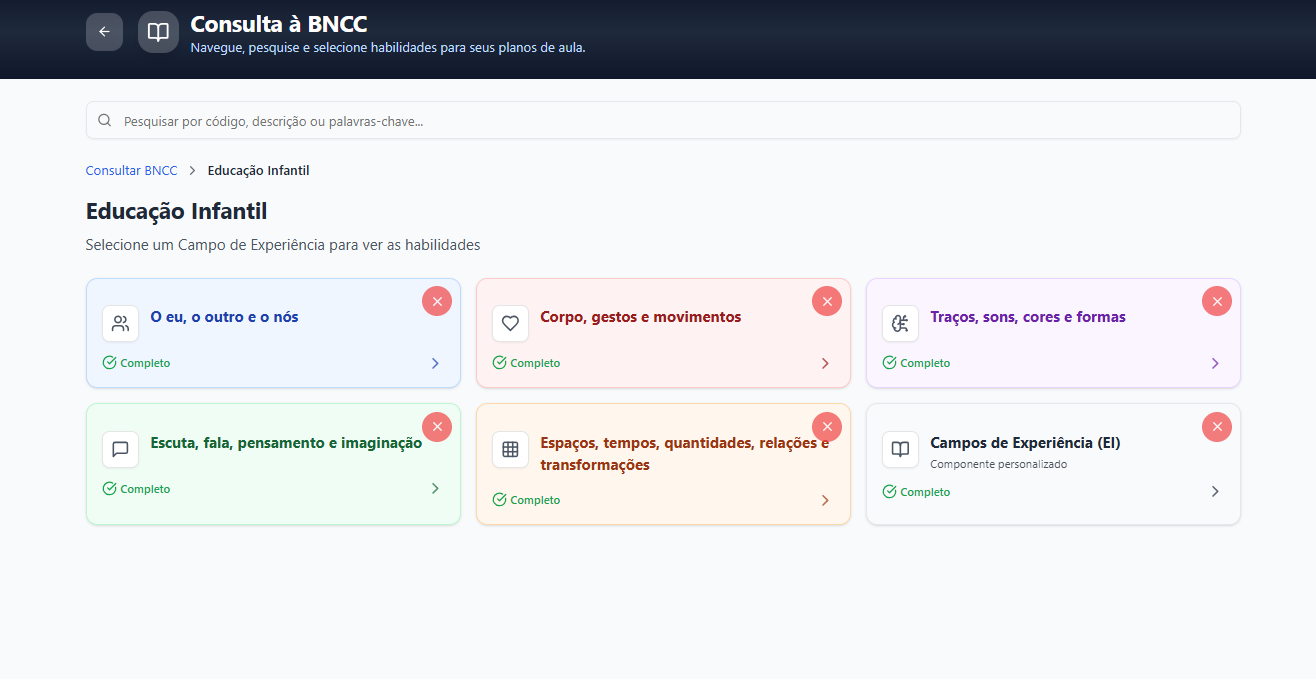Click the icon on Traços, sons, cores e formas card
1316x679 pixels.
[901, 323]
